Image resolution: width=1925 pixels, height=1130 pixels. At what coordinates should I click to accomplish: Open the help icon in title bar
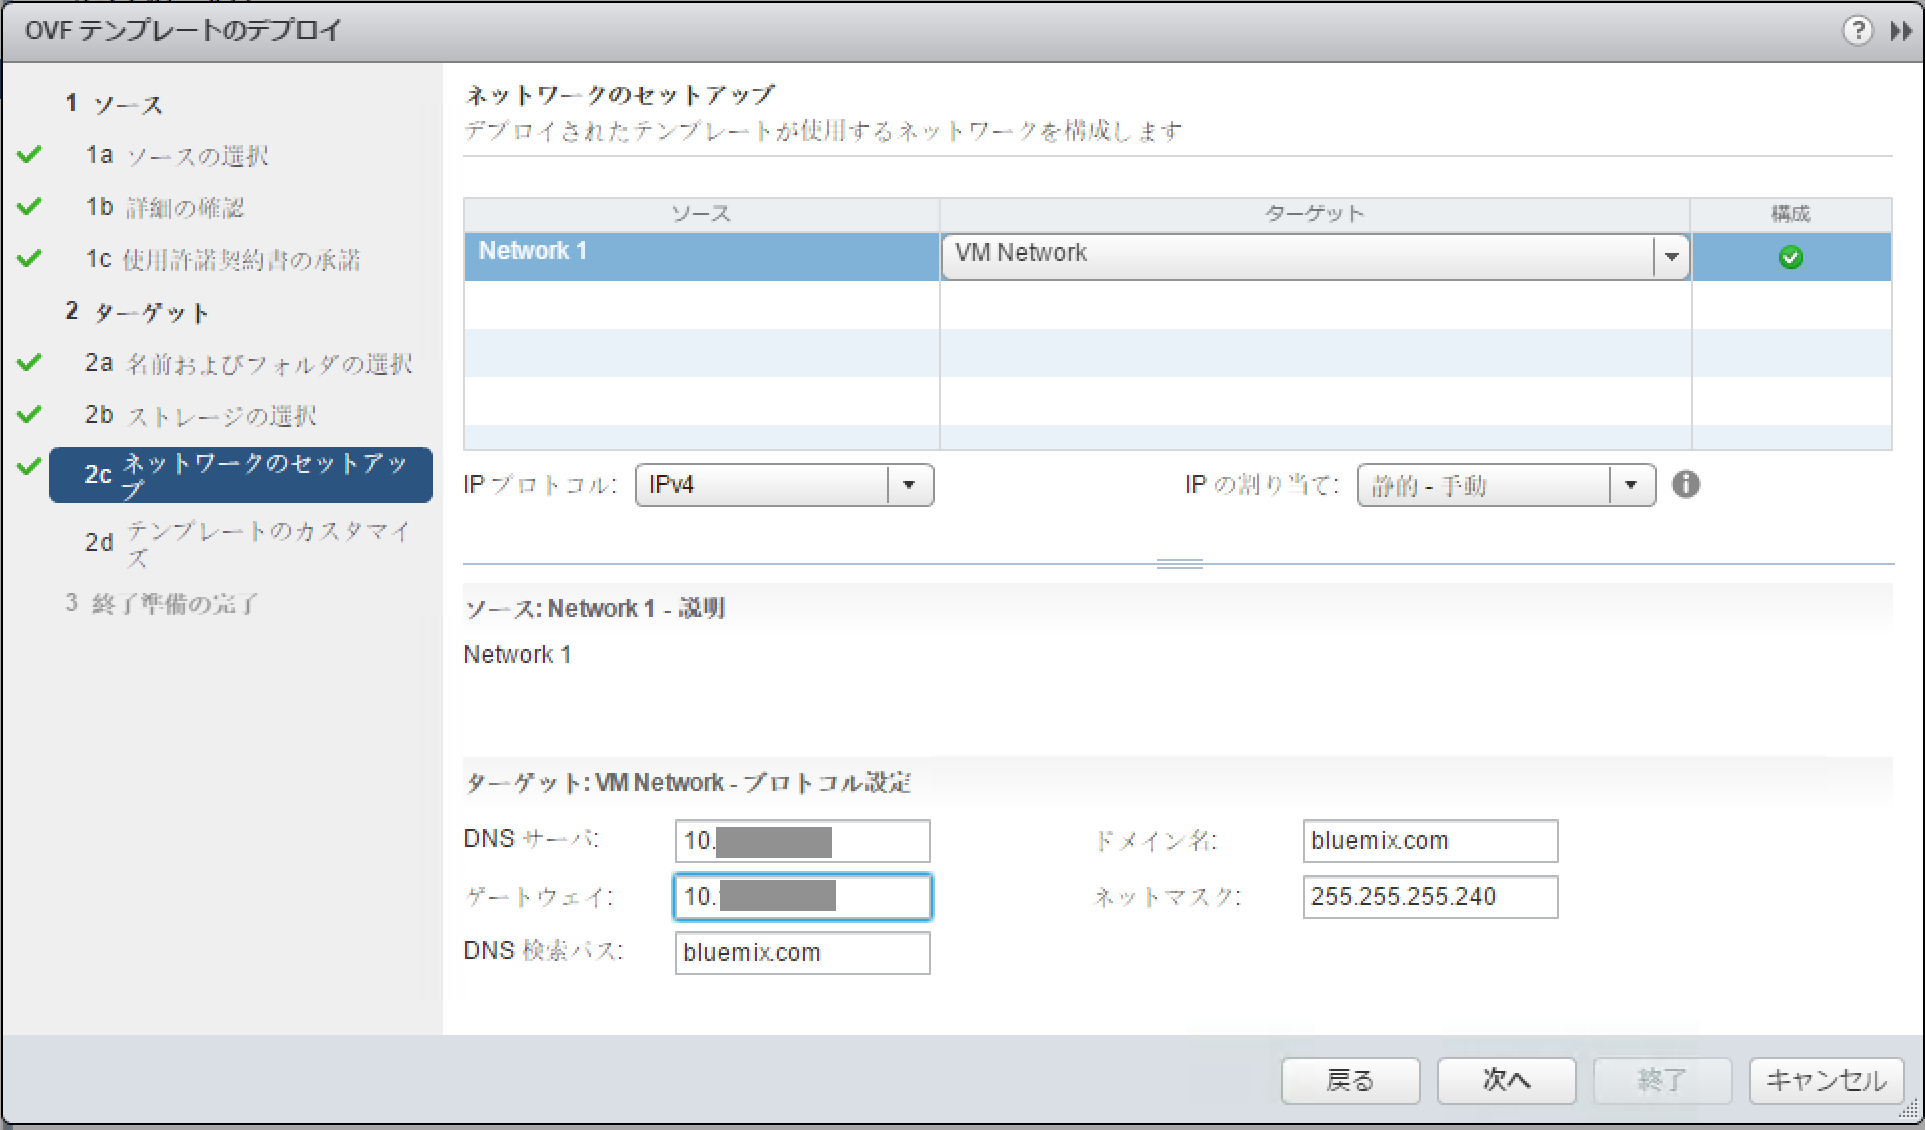coord(1858,31)
